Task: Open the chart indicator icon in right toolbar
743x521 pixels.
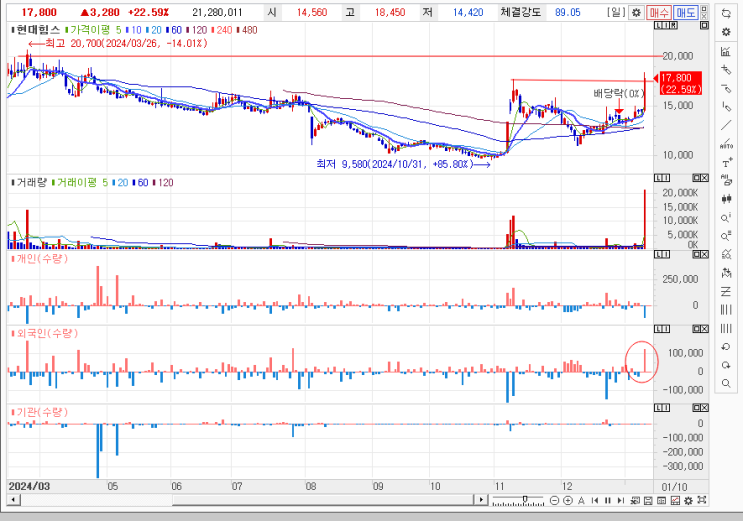Action: point(726,51)
